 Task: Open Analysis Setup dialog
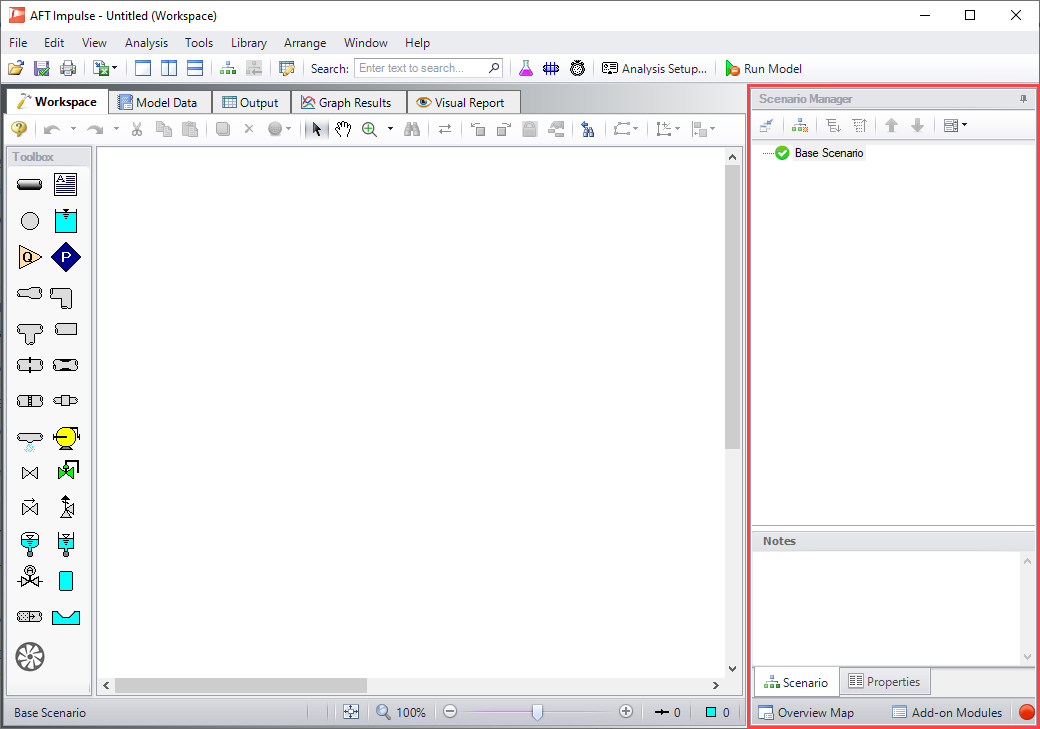[654, 69]
